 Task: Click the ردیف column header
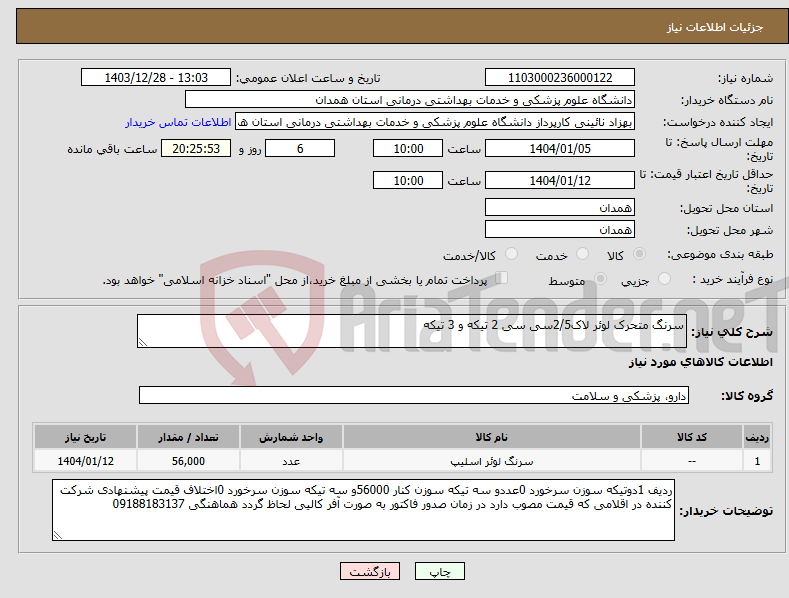coord(757,437)
